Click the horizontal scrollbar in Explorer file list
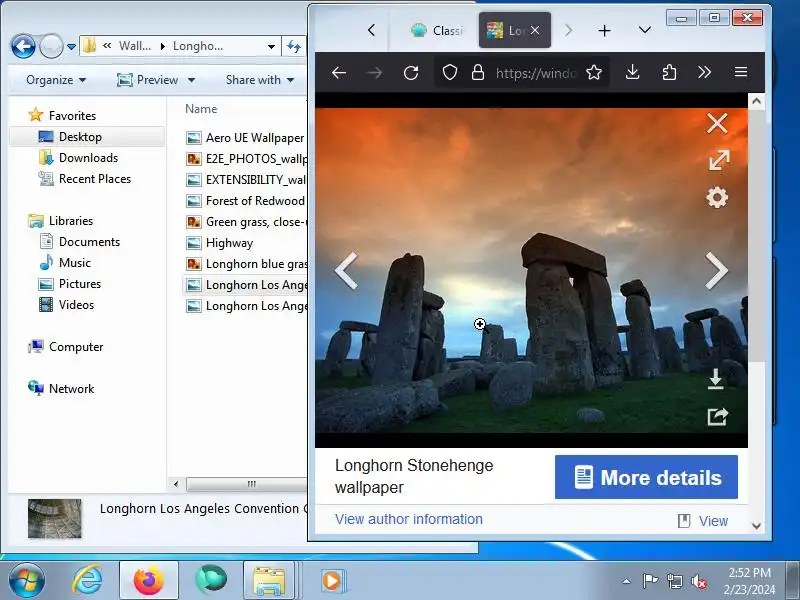This screenshot has height=600, width=800. click(x=246, y=484)
